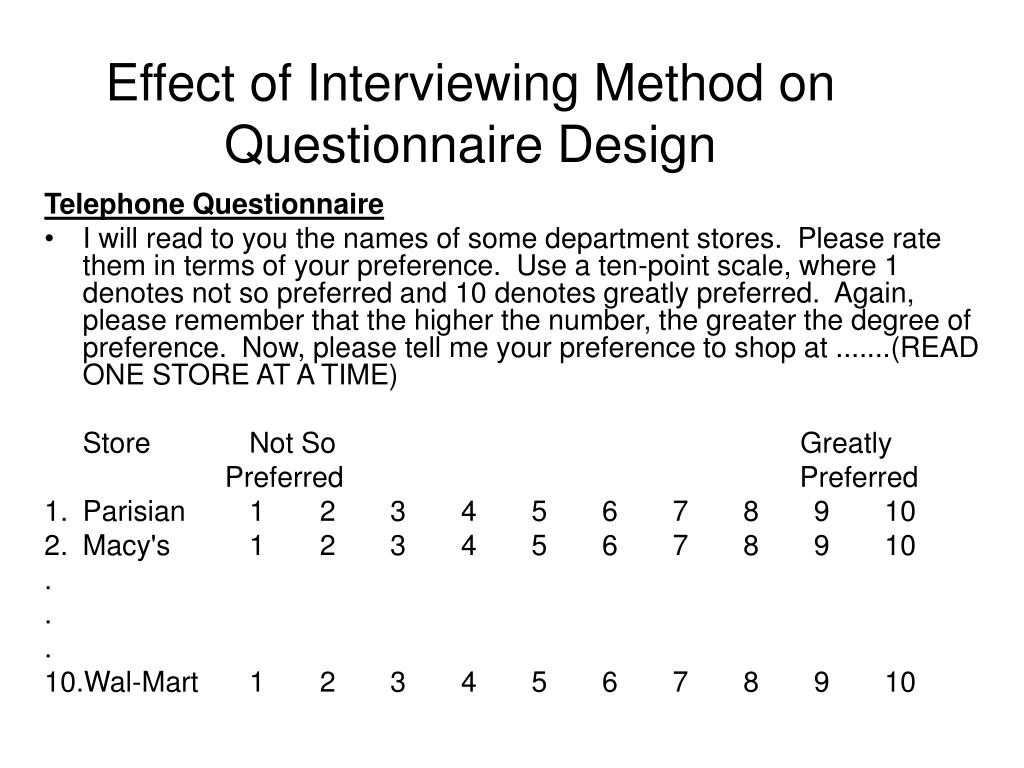Choose rating 9 for Macy's

[821, 545]
